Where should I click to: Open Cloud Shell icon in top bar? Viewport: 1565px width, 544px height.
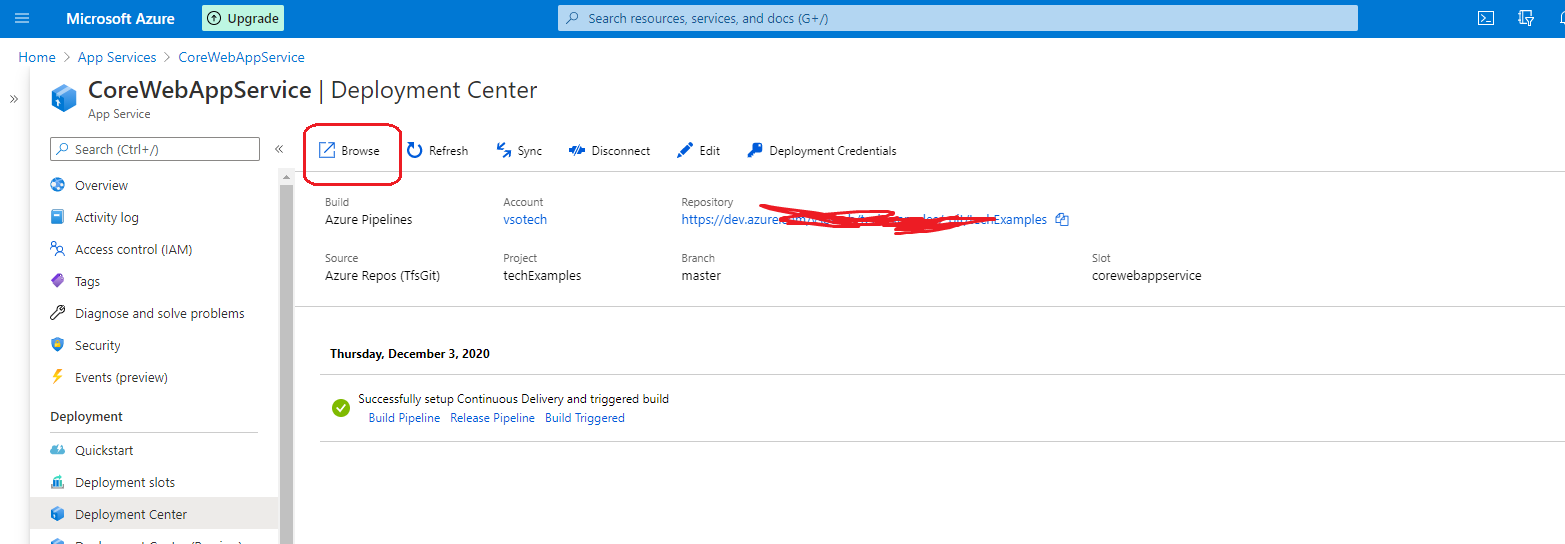coord(1486,18)
